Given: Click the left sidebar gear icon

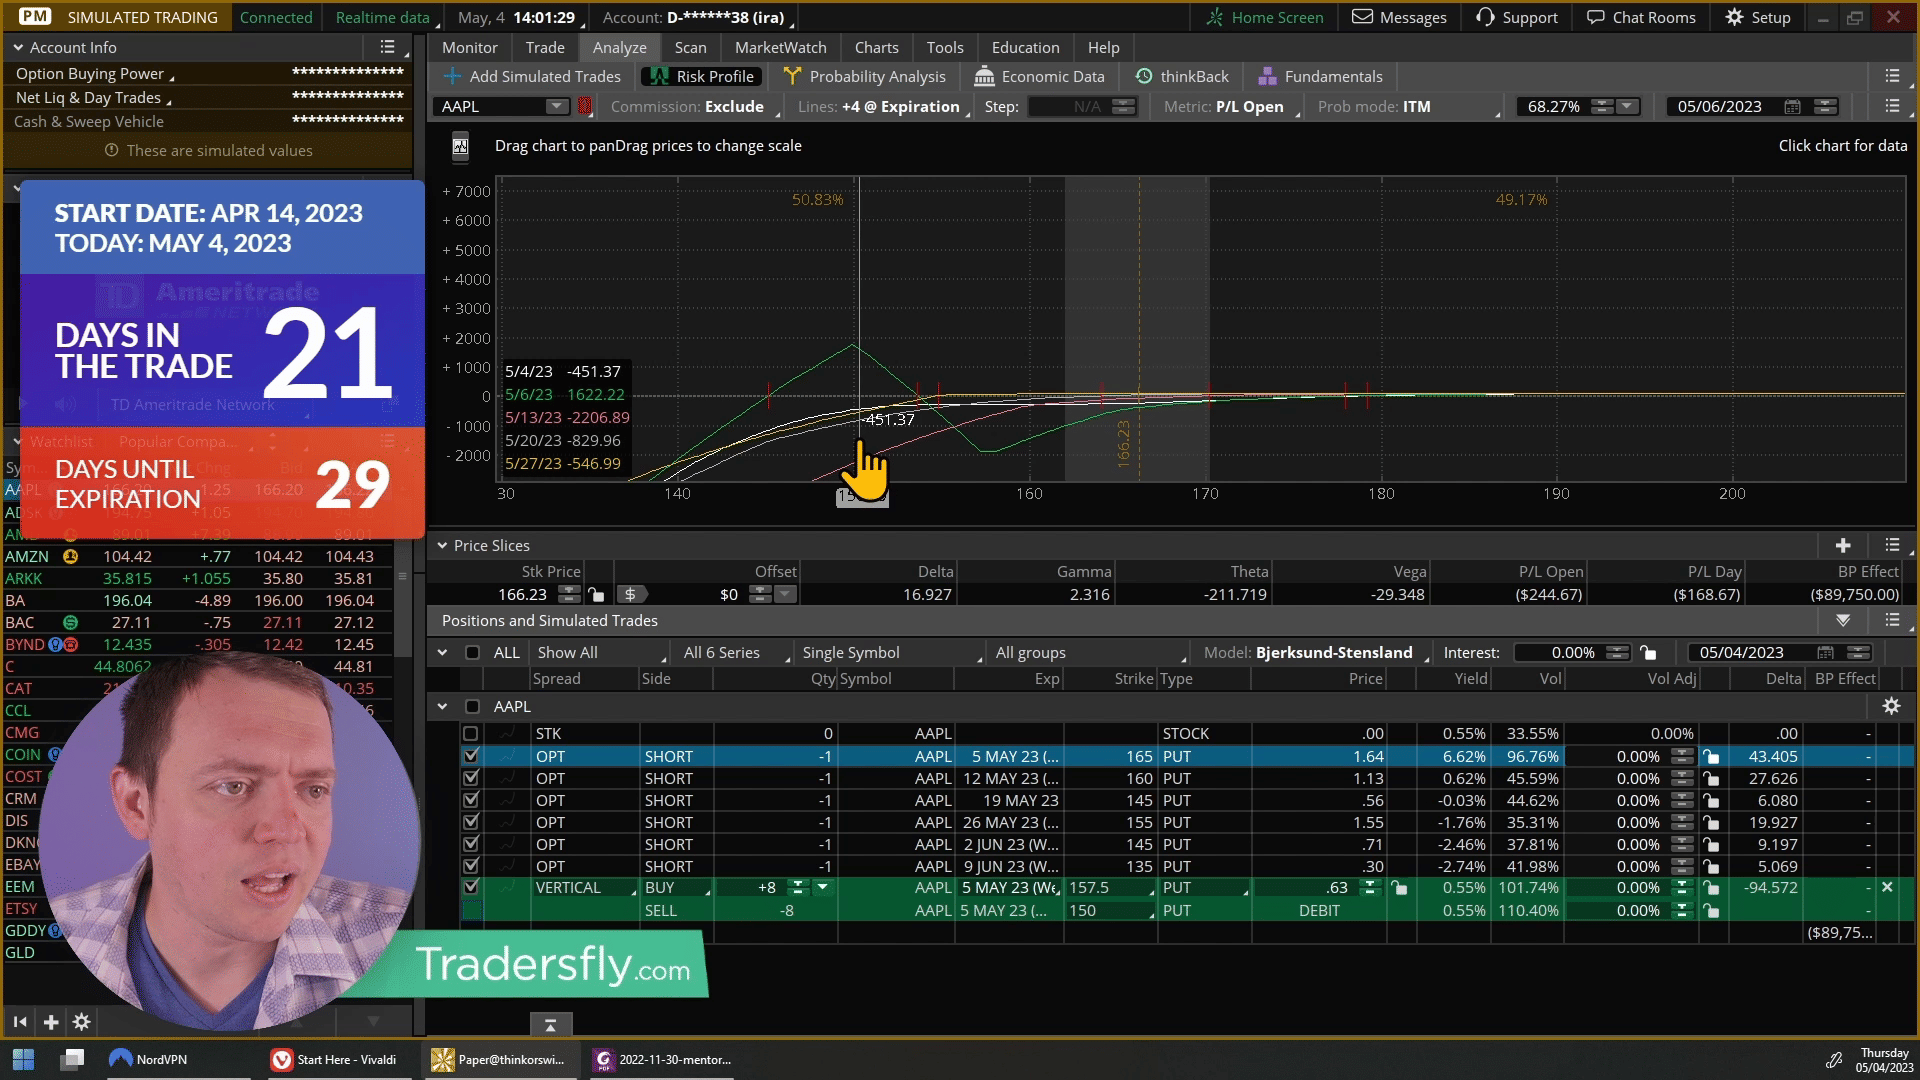Looking at the screenshot, I should click(x=82, y=1022).
